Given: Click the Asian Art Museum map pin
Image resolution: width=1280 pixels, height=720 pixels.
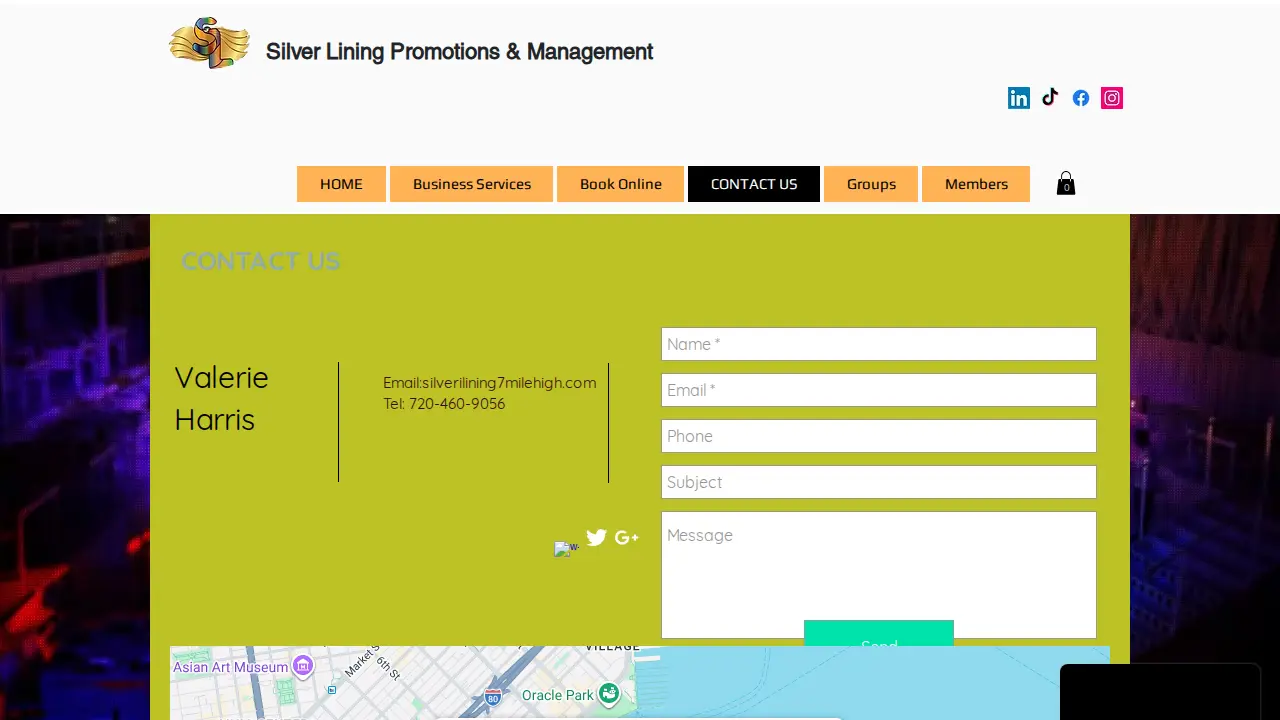Looking at the screenshot, I should [303, 666].
